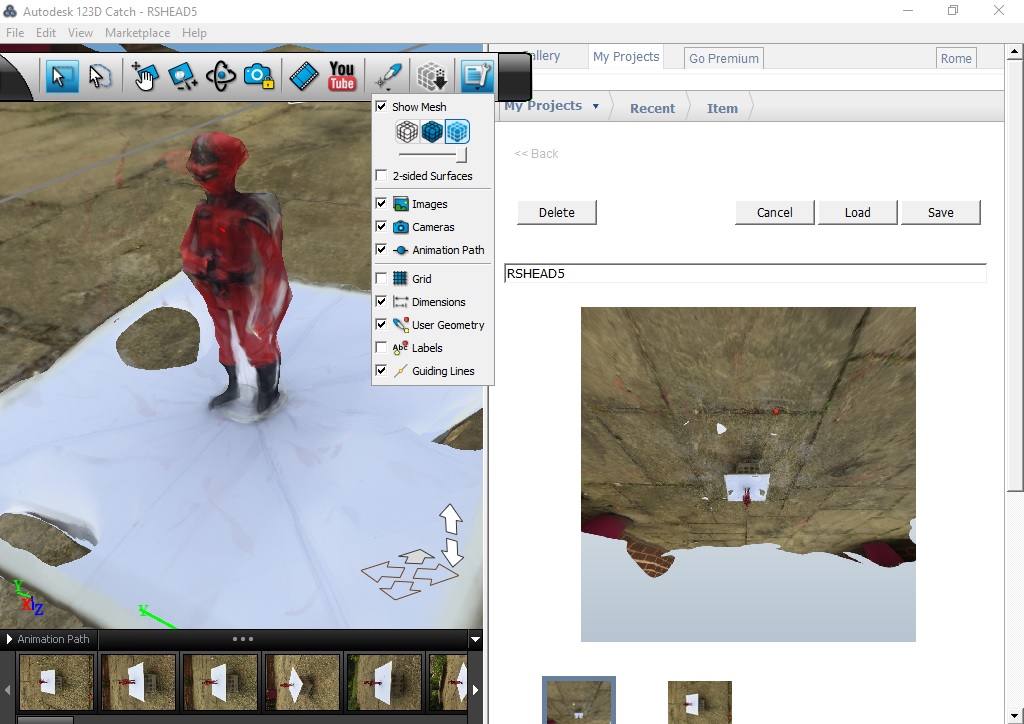This screenshot has height=724, width=1024.
Task: Toggle the Guiding Lines checkbox
Action: pyautogui.click(x=381, y=370)
